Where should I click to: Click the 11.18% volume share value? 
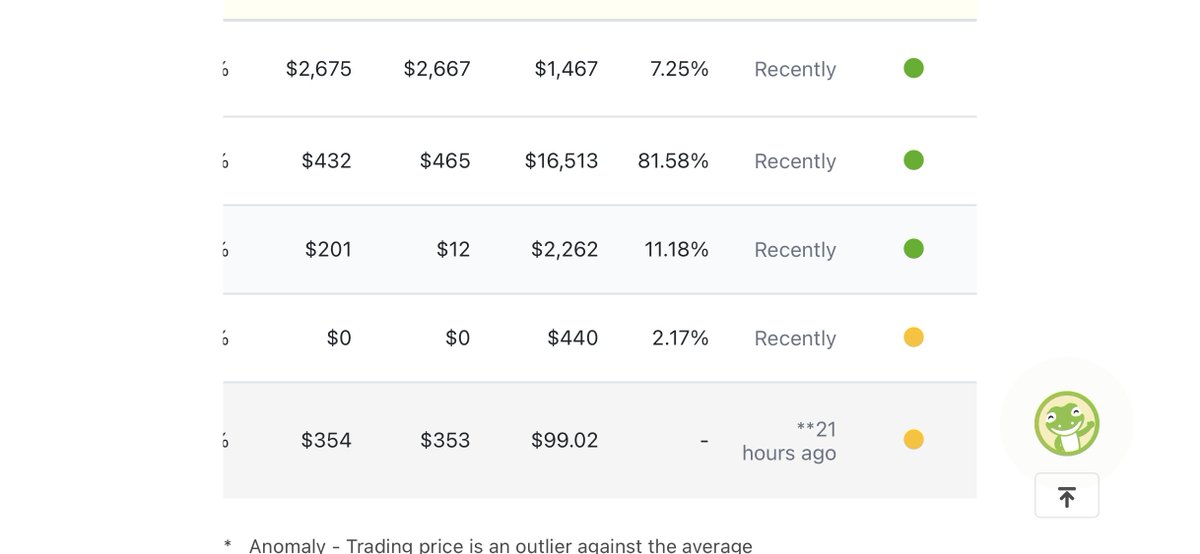pos(676,249)
